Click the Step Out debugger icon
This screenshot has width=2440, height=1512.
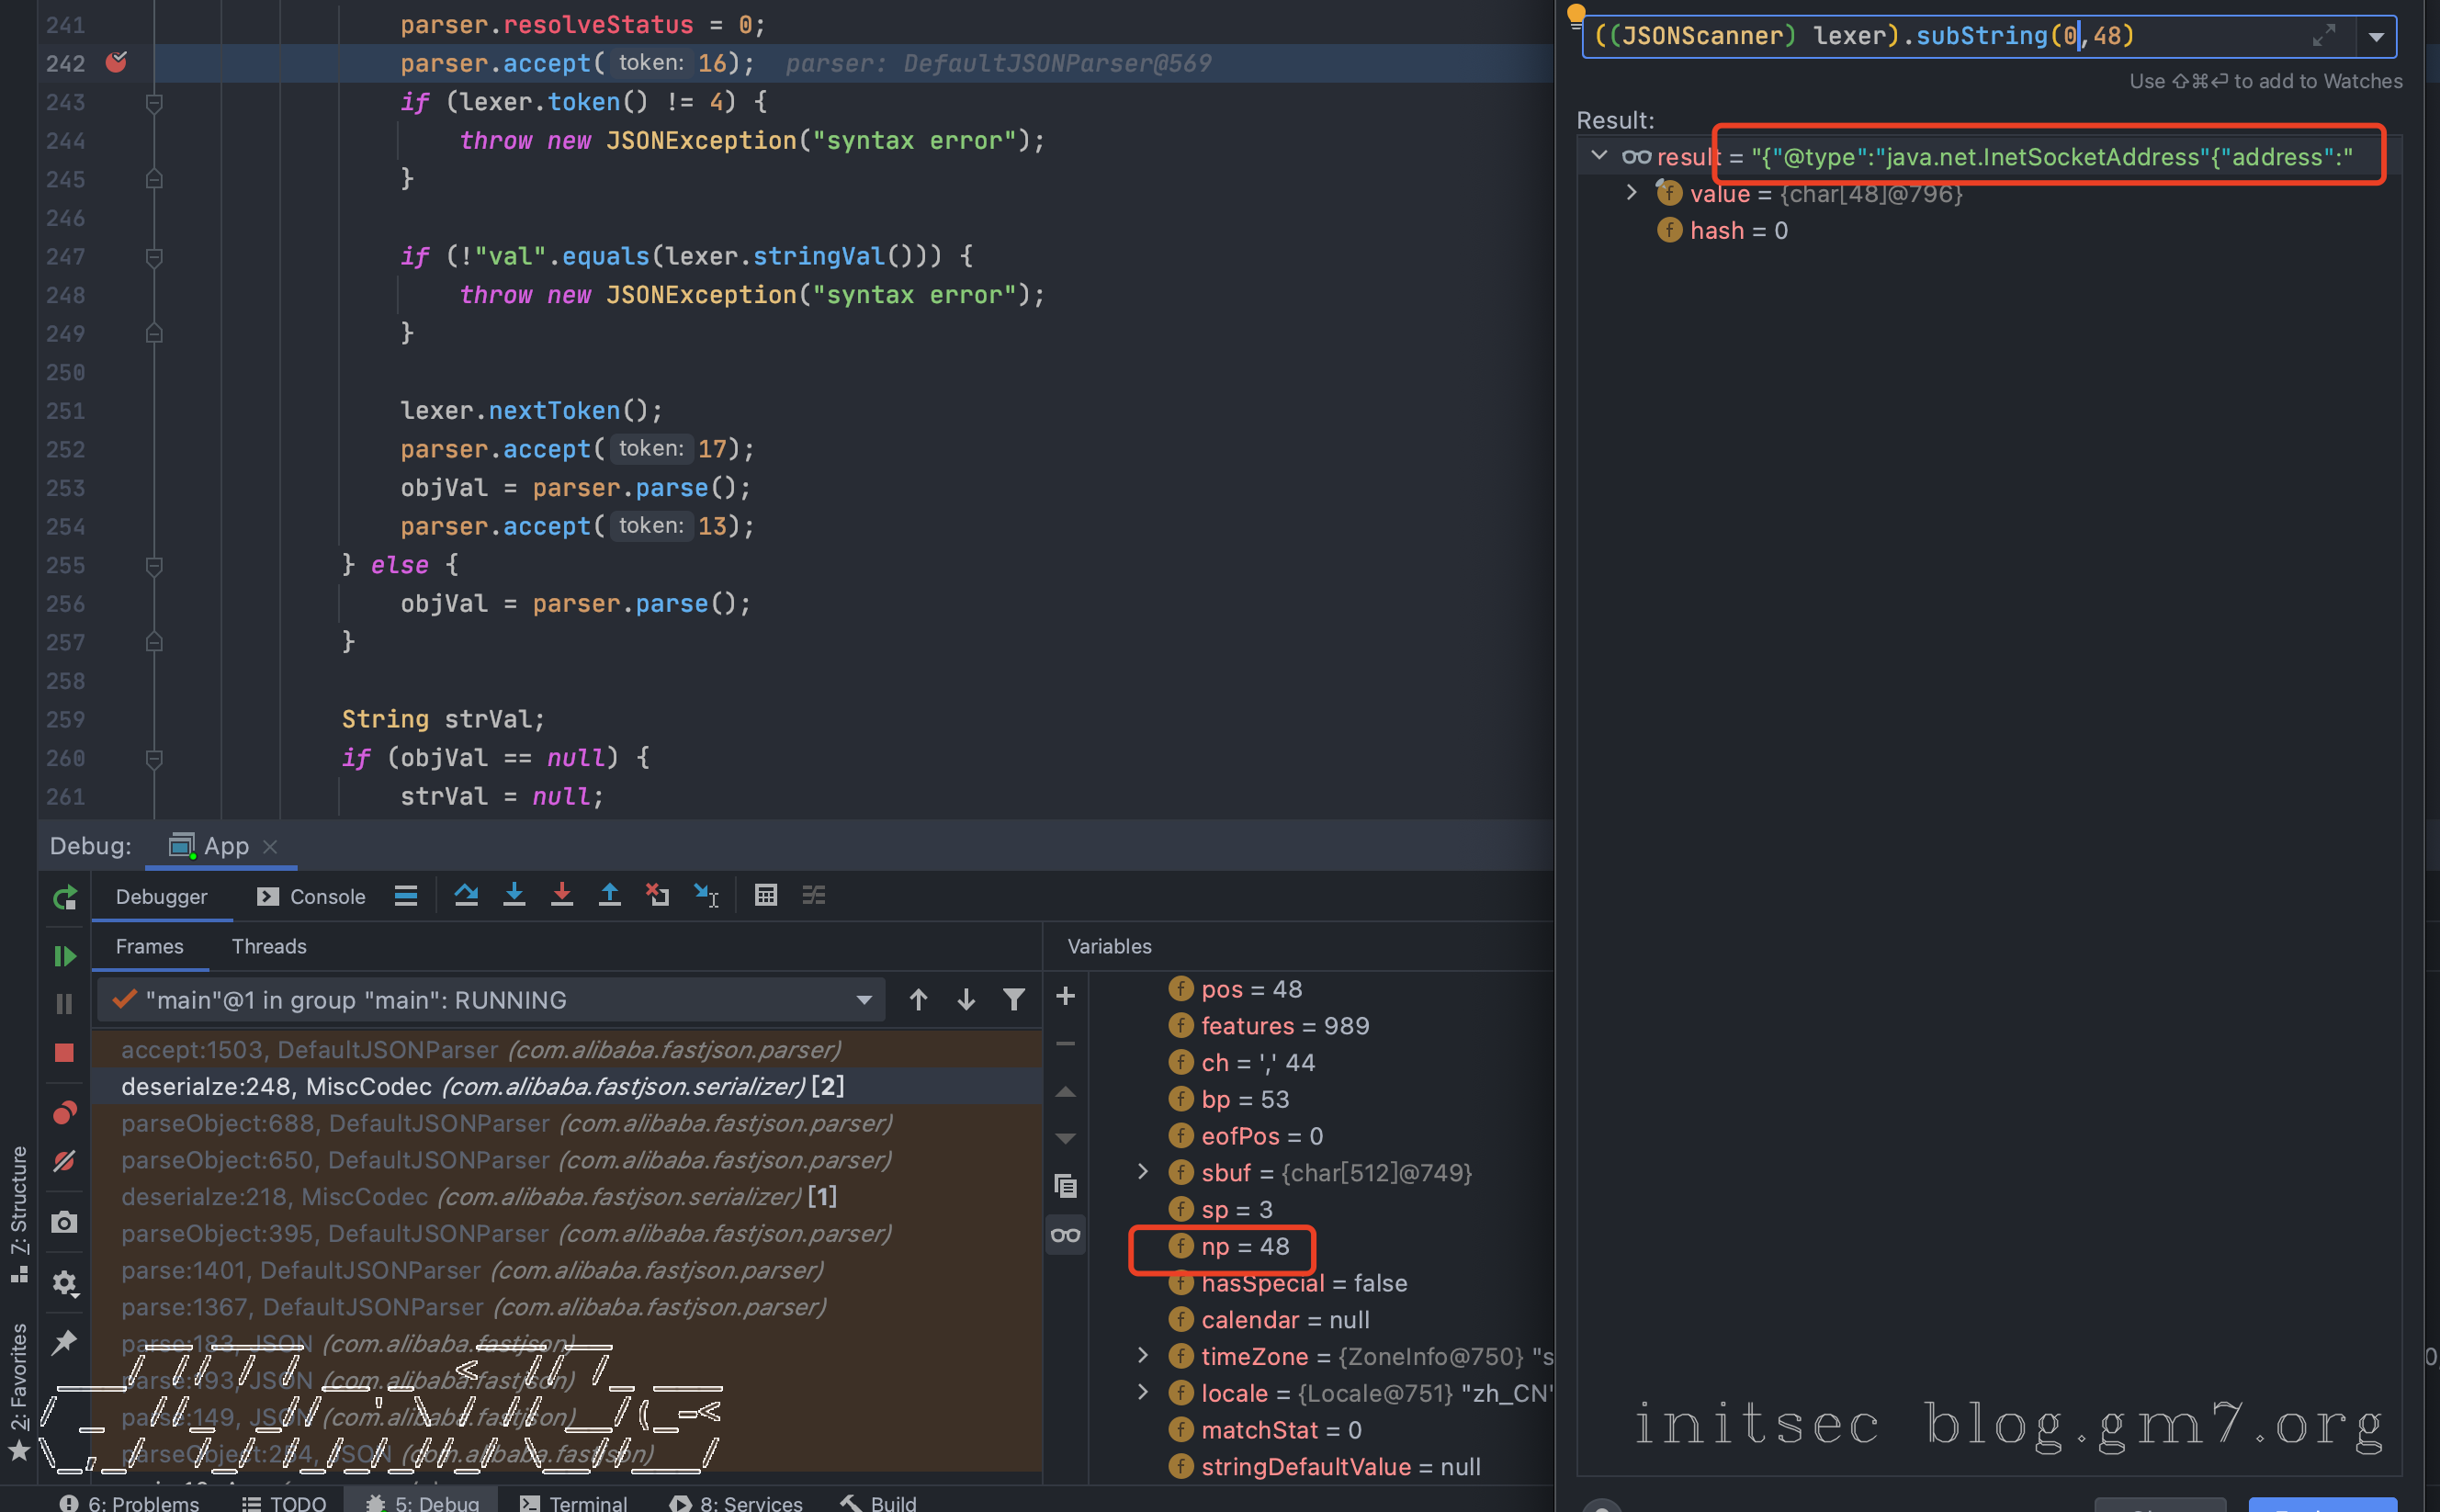point(609,895)
